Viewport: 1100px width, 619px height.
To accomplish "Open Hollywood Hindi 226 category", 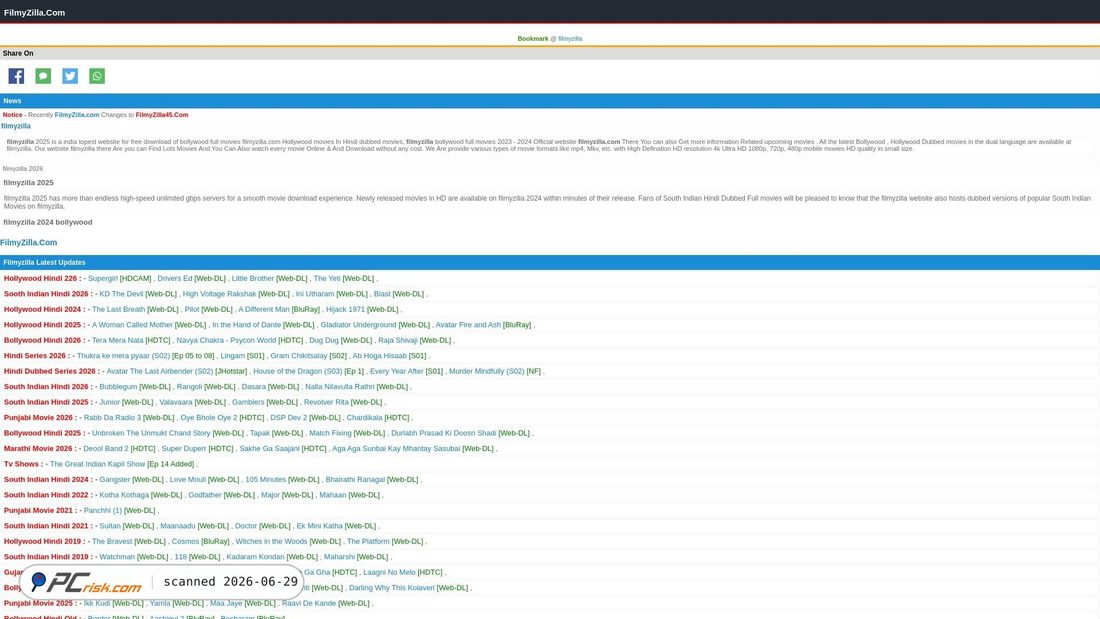I will click(x=40, y=279).
